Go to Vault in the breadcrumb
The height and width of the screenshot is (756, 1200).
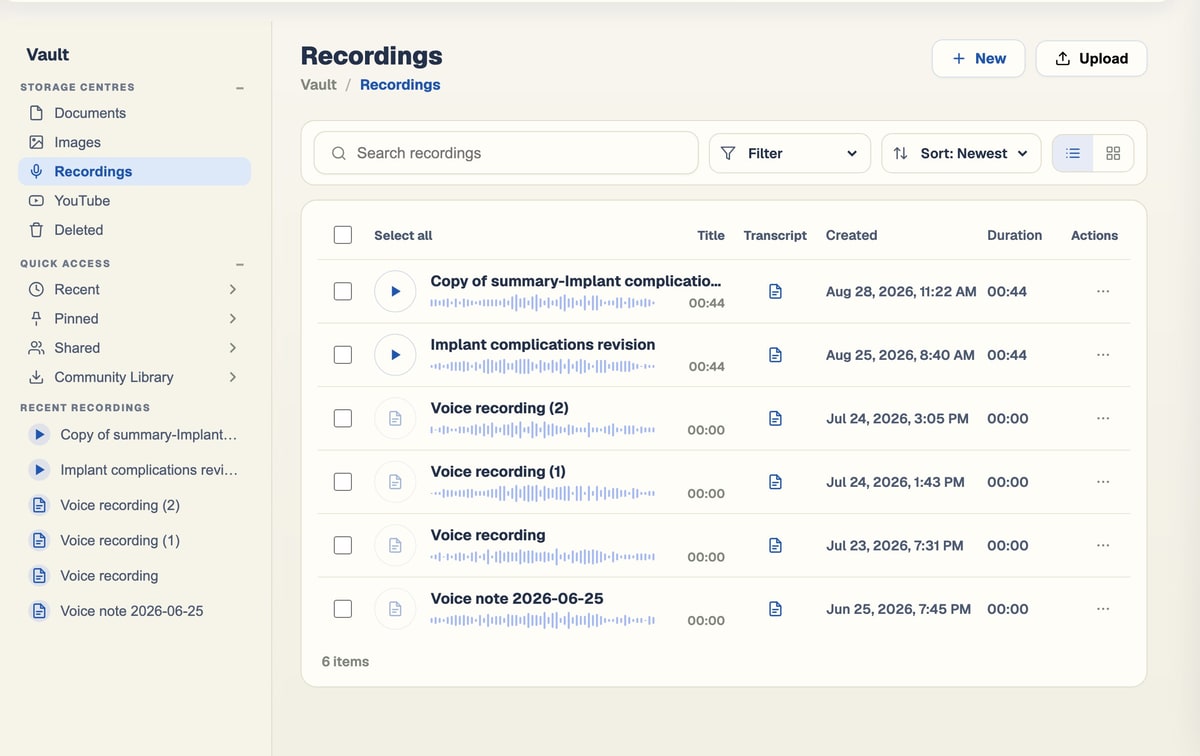click(319, 85)
